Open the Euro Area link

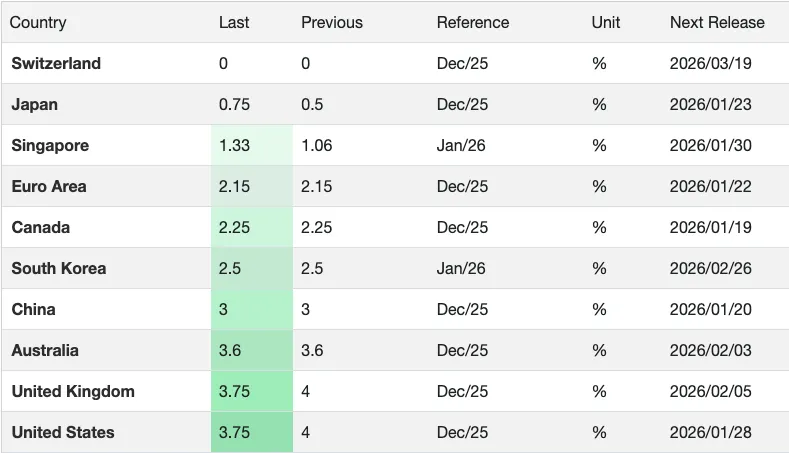coord(49,186)
